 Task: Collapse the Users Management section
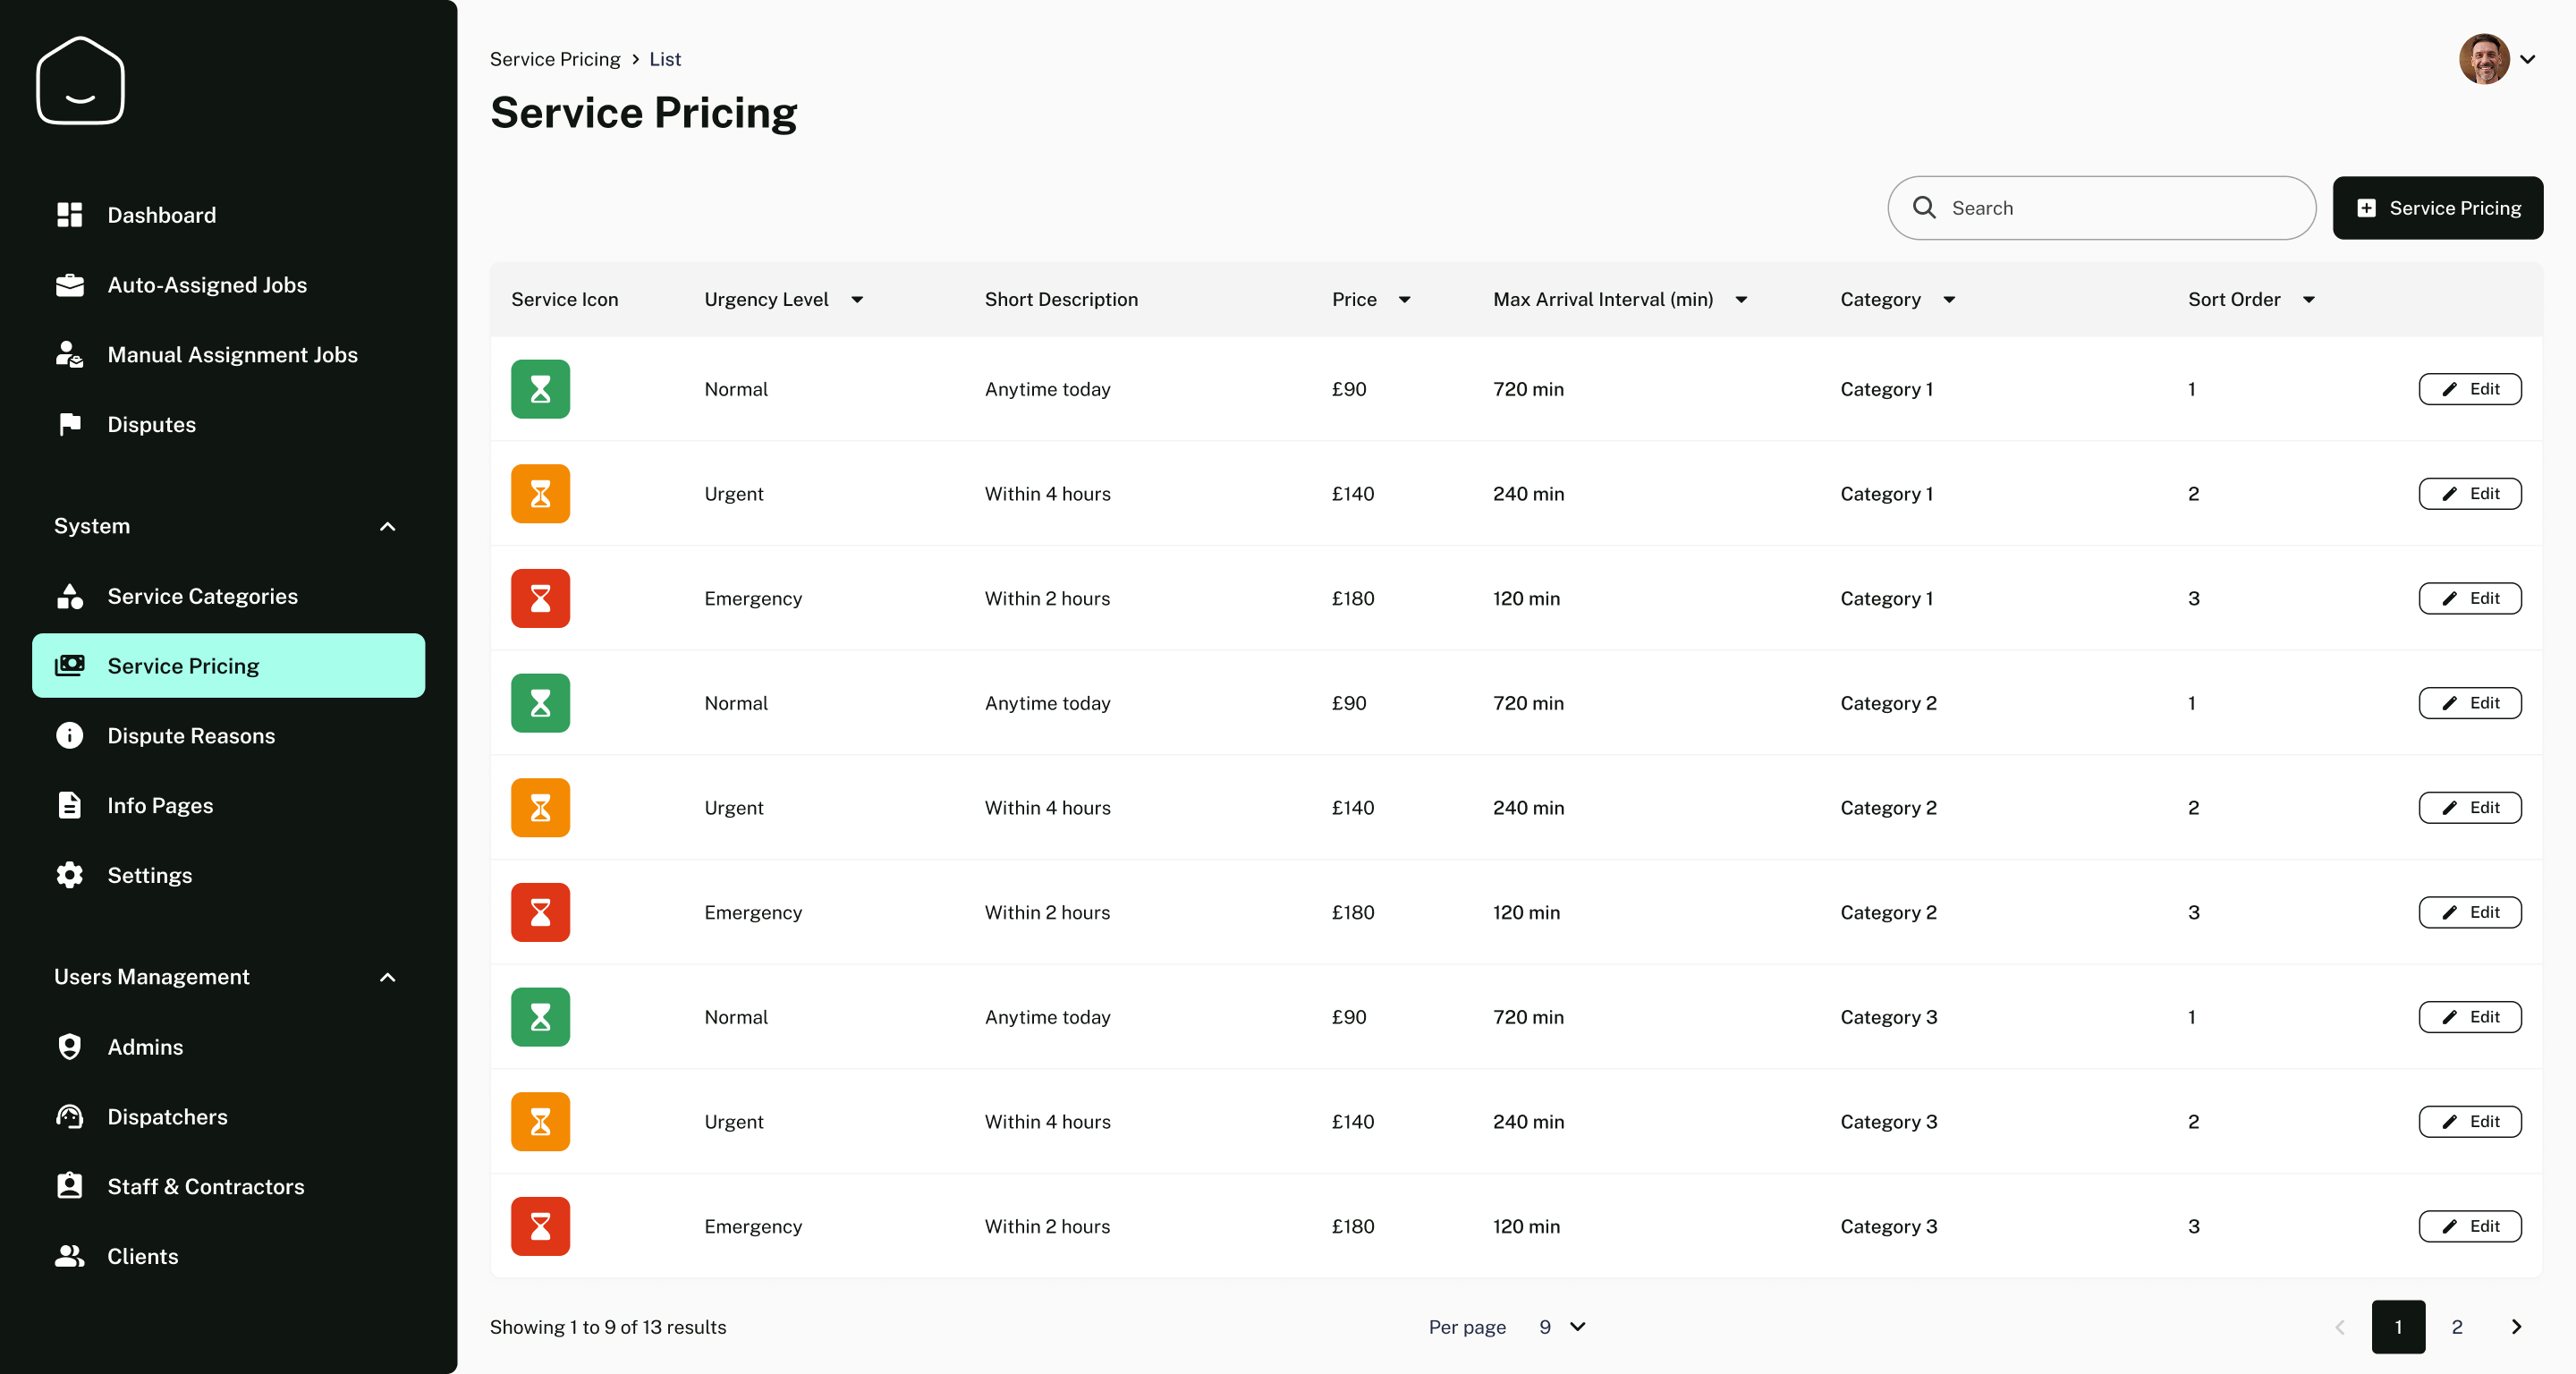click(x=388, y=977)
